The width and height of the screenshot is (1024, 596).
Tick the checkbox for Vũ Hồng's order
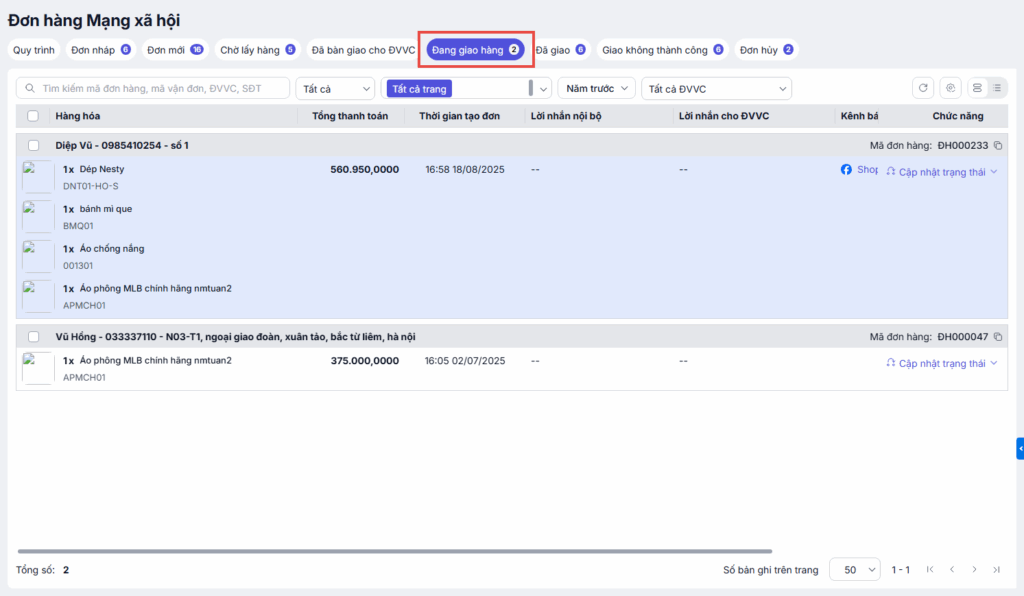pos(33,337)
